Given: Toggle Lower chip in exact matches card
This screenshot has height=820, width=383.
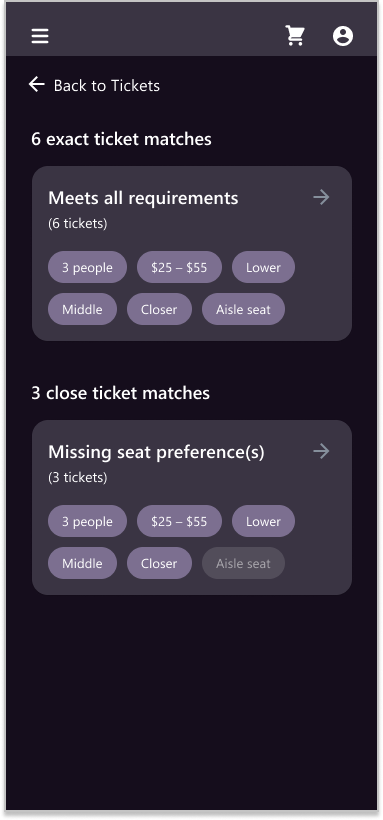Looking at the screenshot, I should point(263,267).
